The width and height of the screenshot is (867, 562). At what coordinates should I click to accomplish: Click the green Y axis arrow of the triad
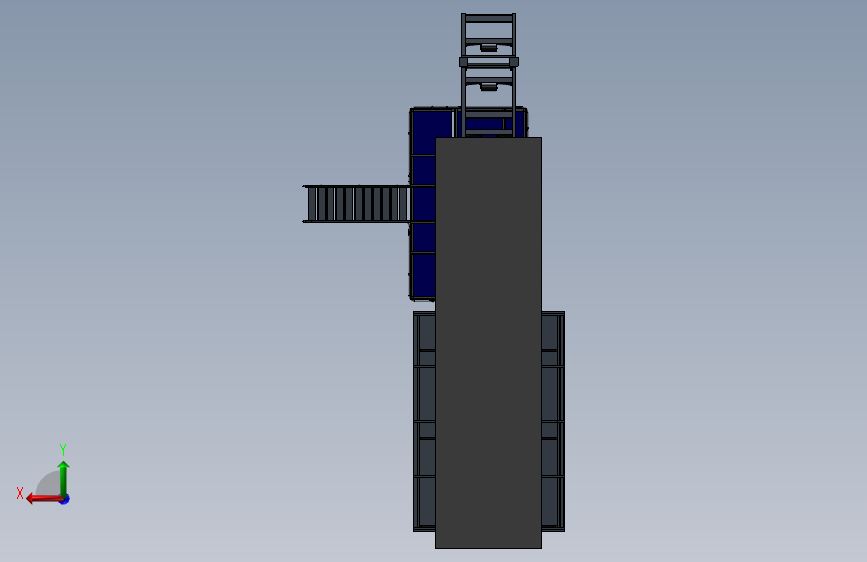(64, 478)
